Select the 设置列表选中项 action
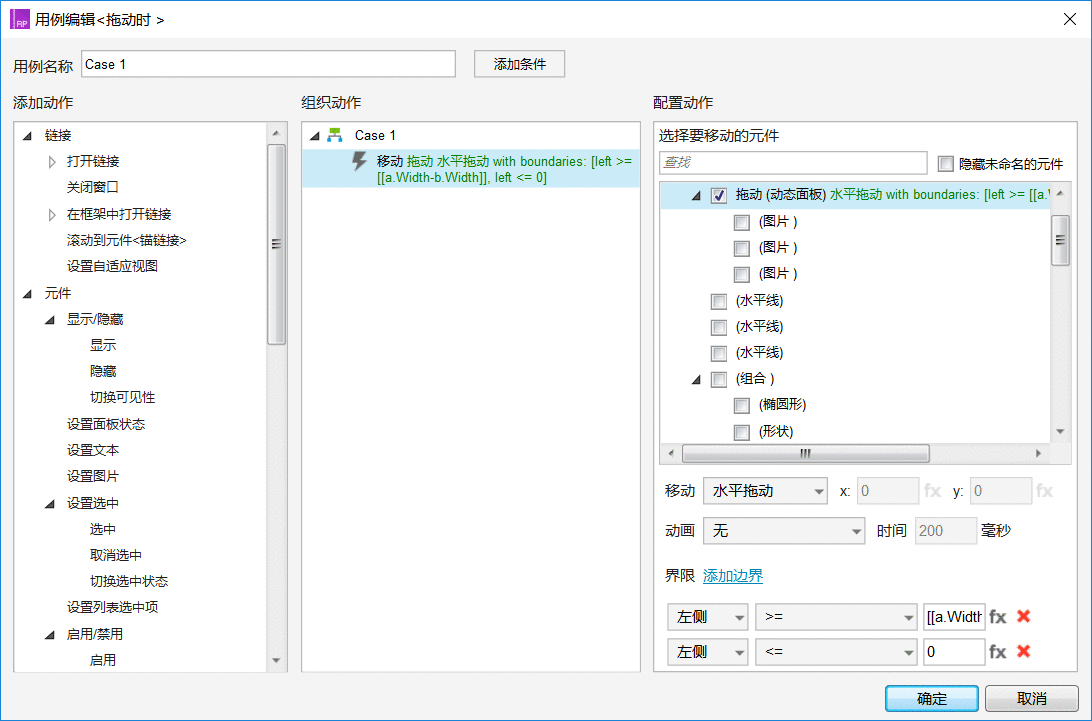Image resolution: width=1092 pixels, height=721 pixels. [x=112, y=607]
